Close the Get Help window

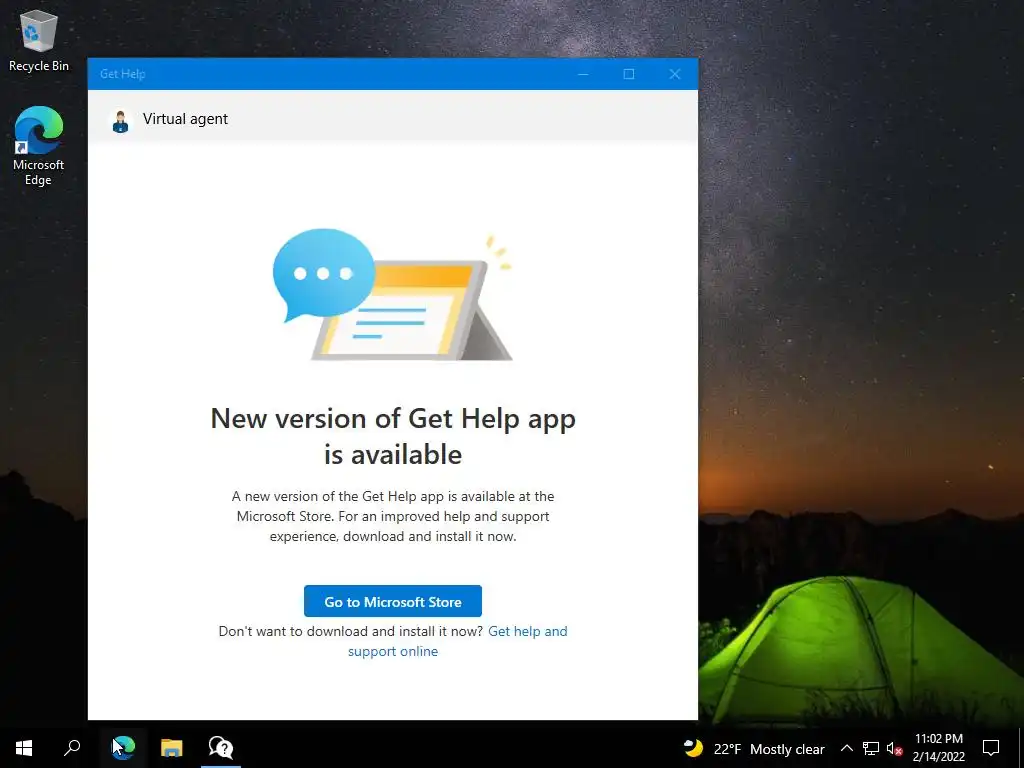(x=675, y=74)
